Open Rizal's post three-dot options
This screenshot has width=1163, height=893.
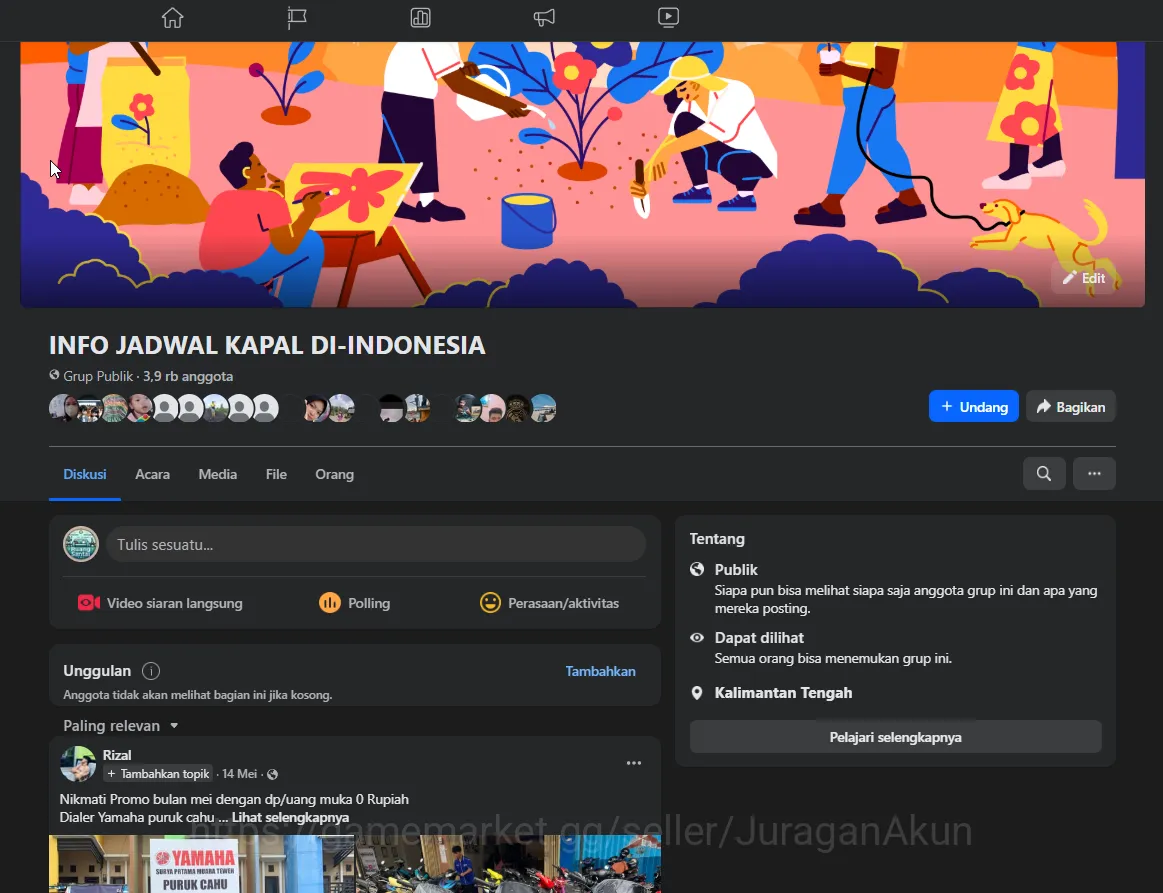coord(633,763)
